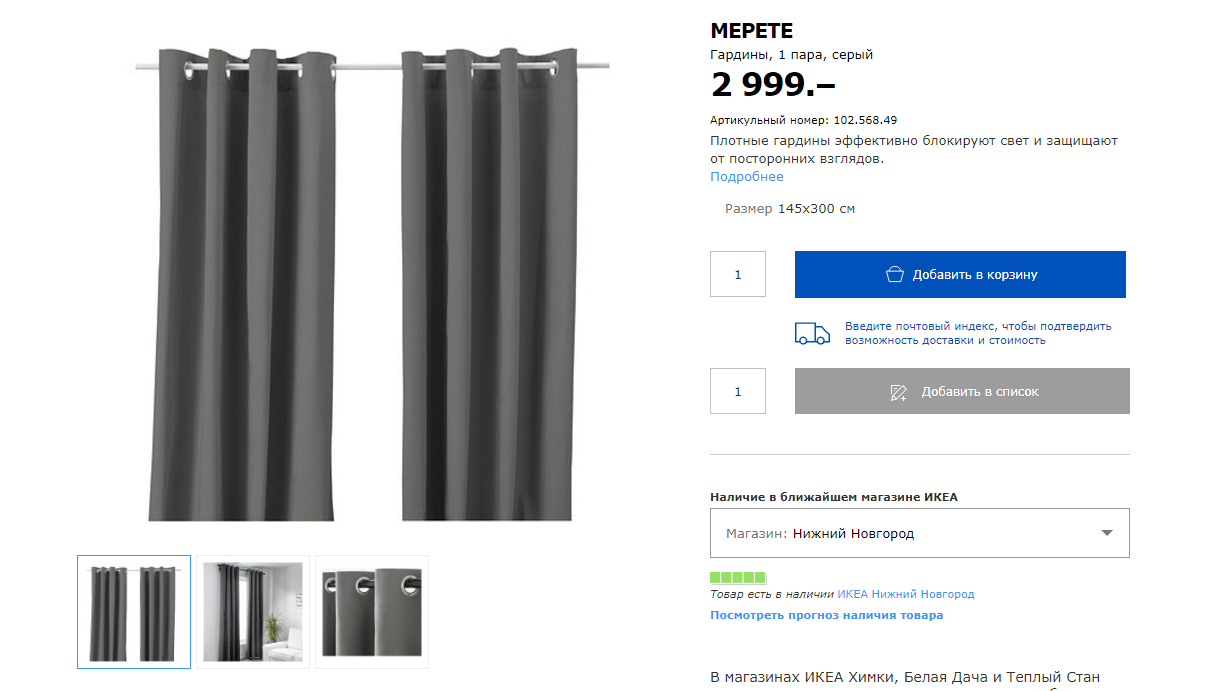Click the postal index delivery check link
Screen dimensions: 1213x691
[x=978, y=333]
